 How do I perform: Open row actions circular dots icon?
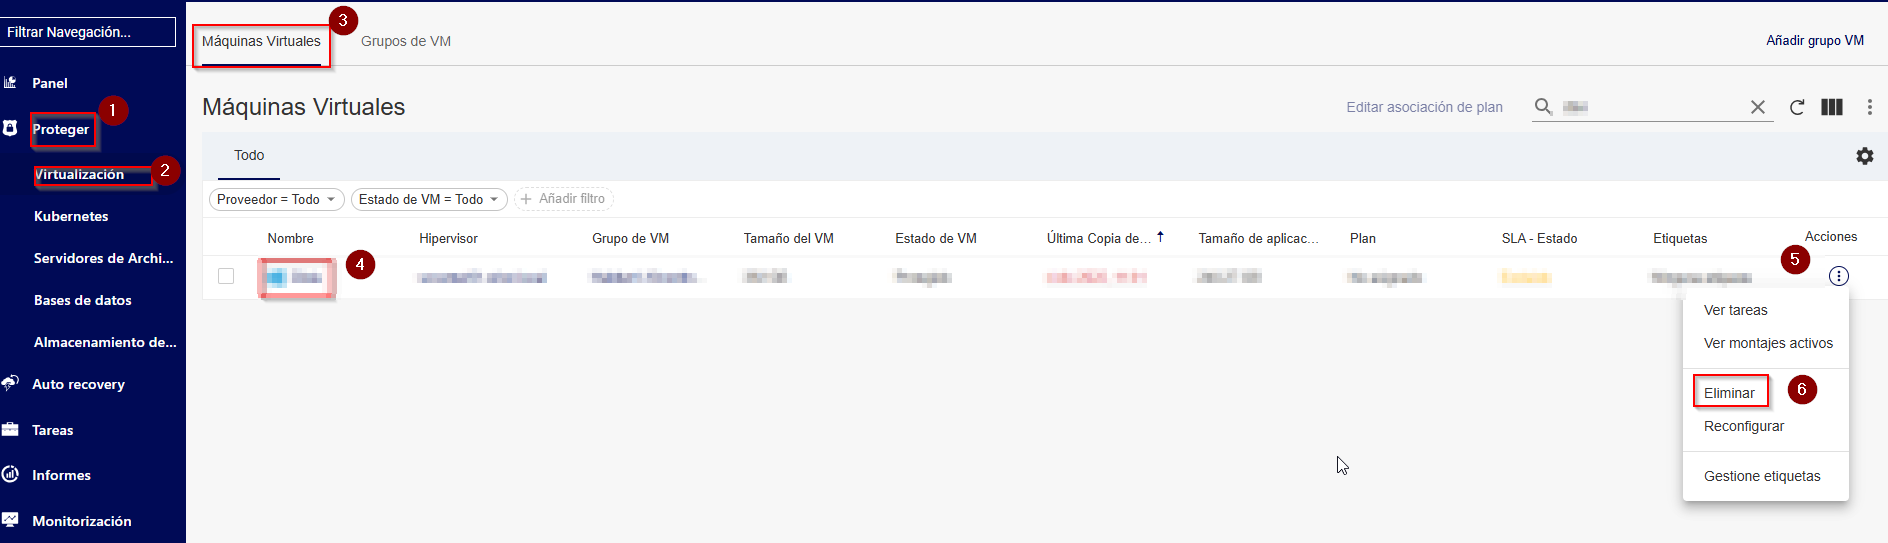coord(1838,276)
